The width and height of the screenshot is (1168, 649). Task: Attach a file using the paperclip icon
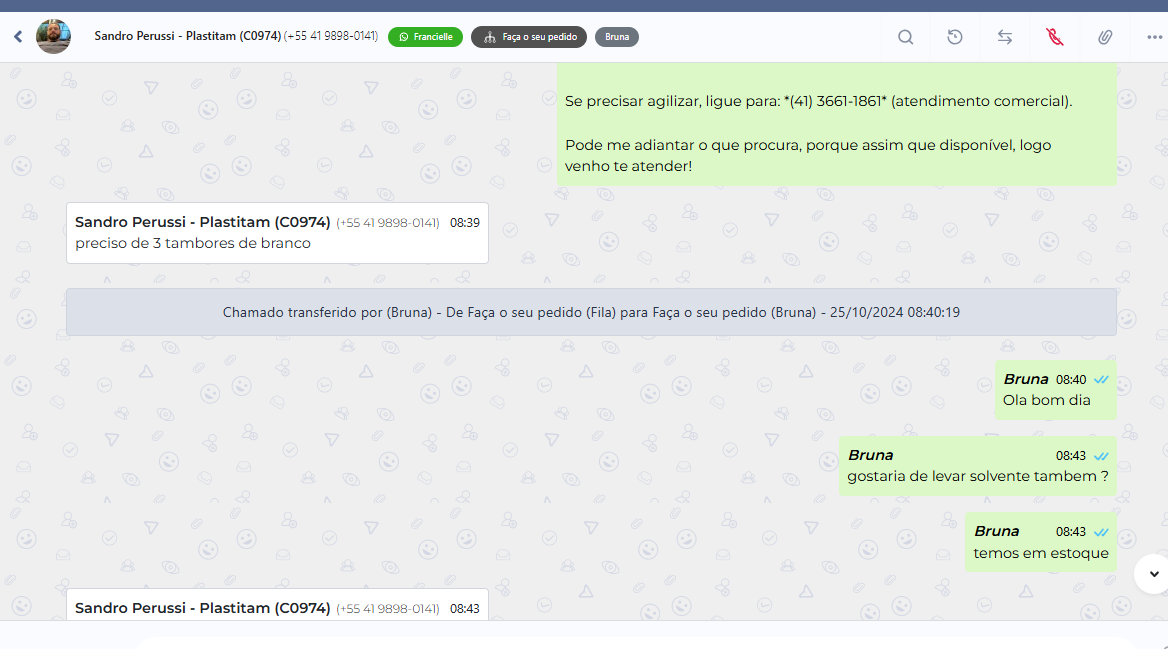1104,37
